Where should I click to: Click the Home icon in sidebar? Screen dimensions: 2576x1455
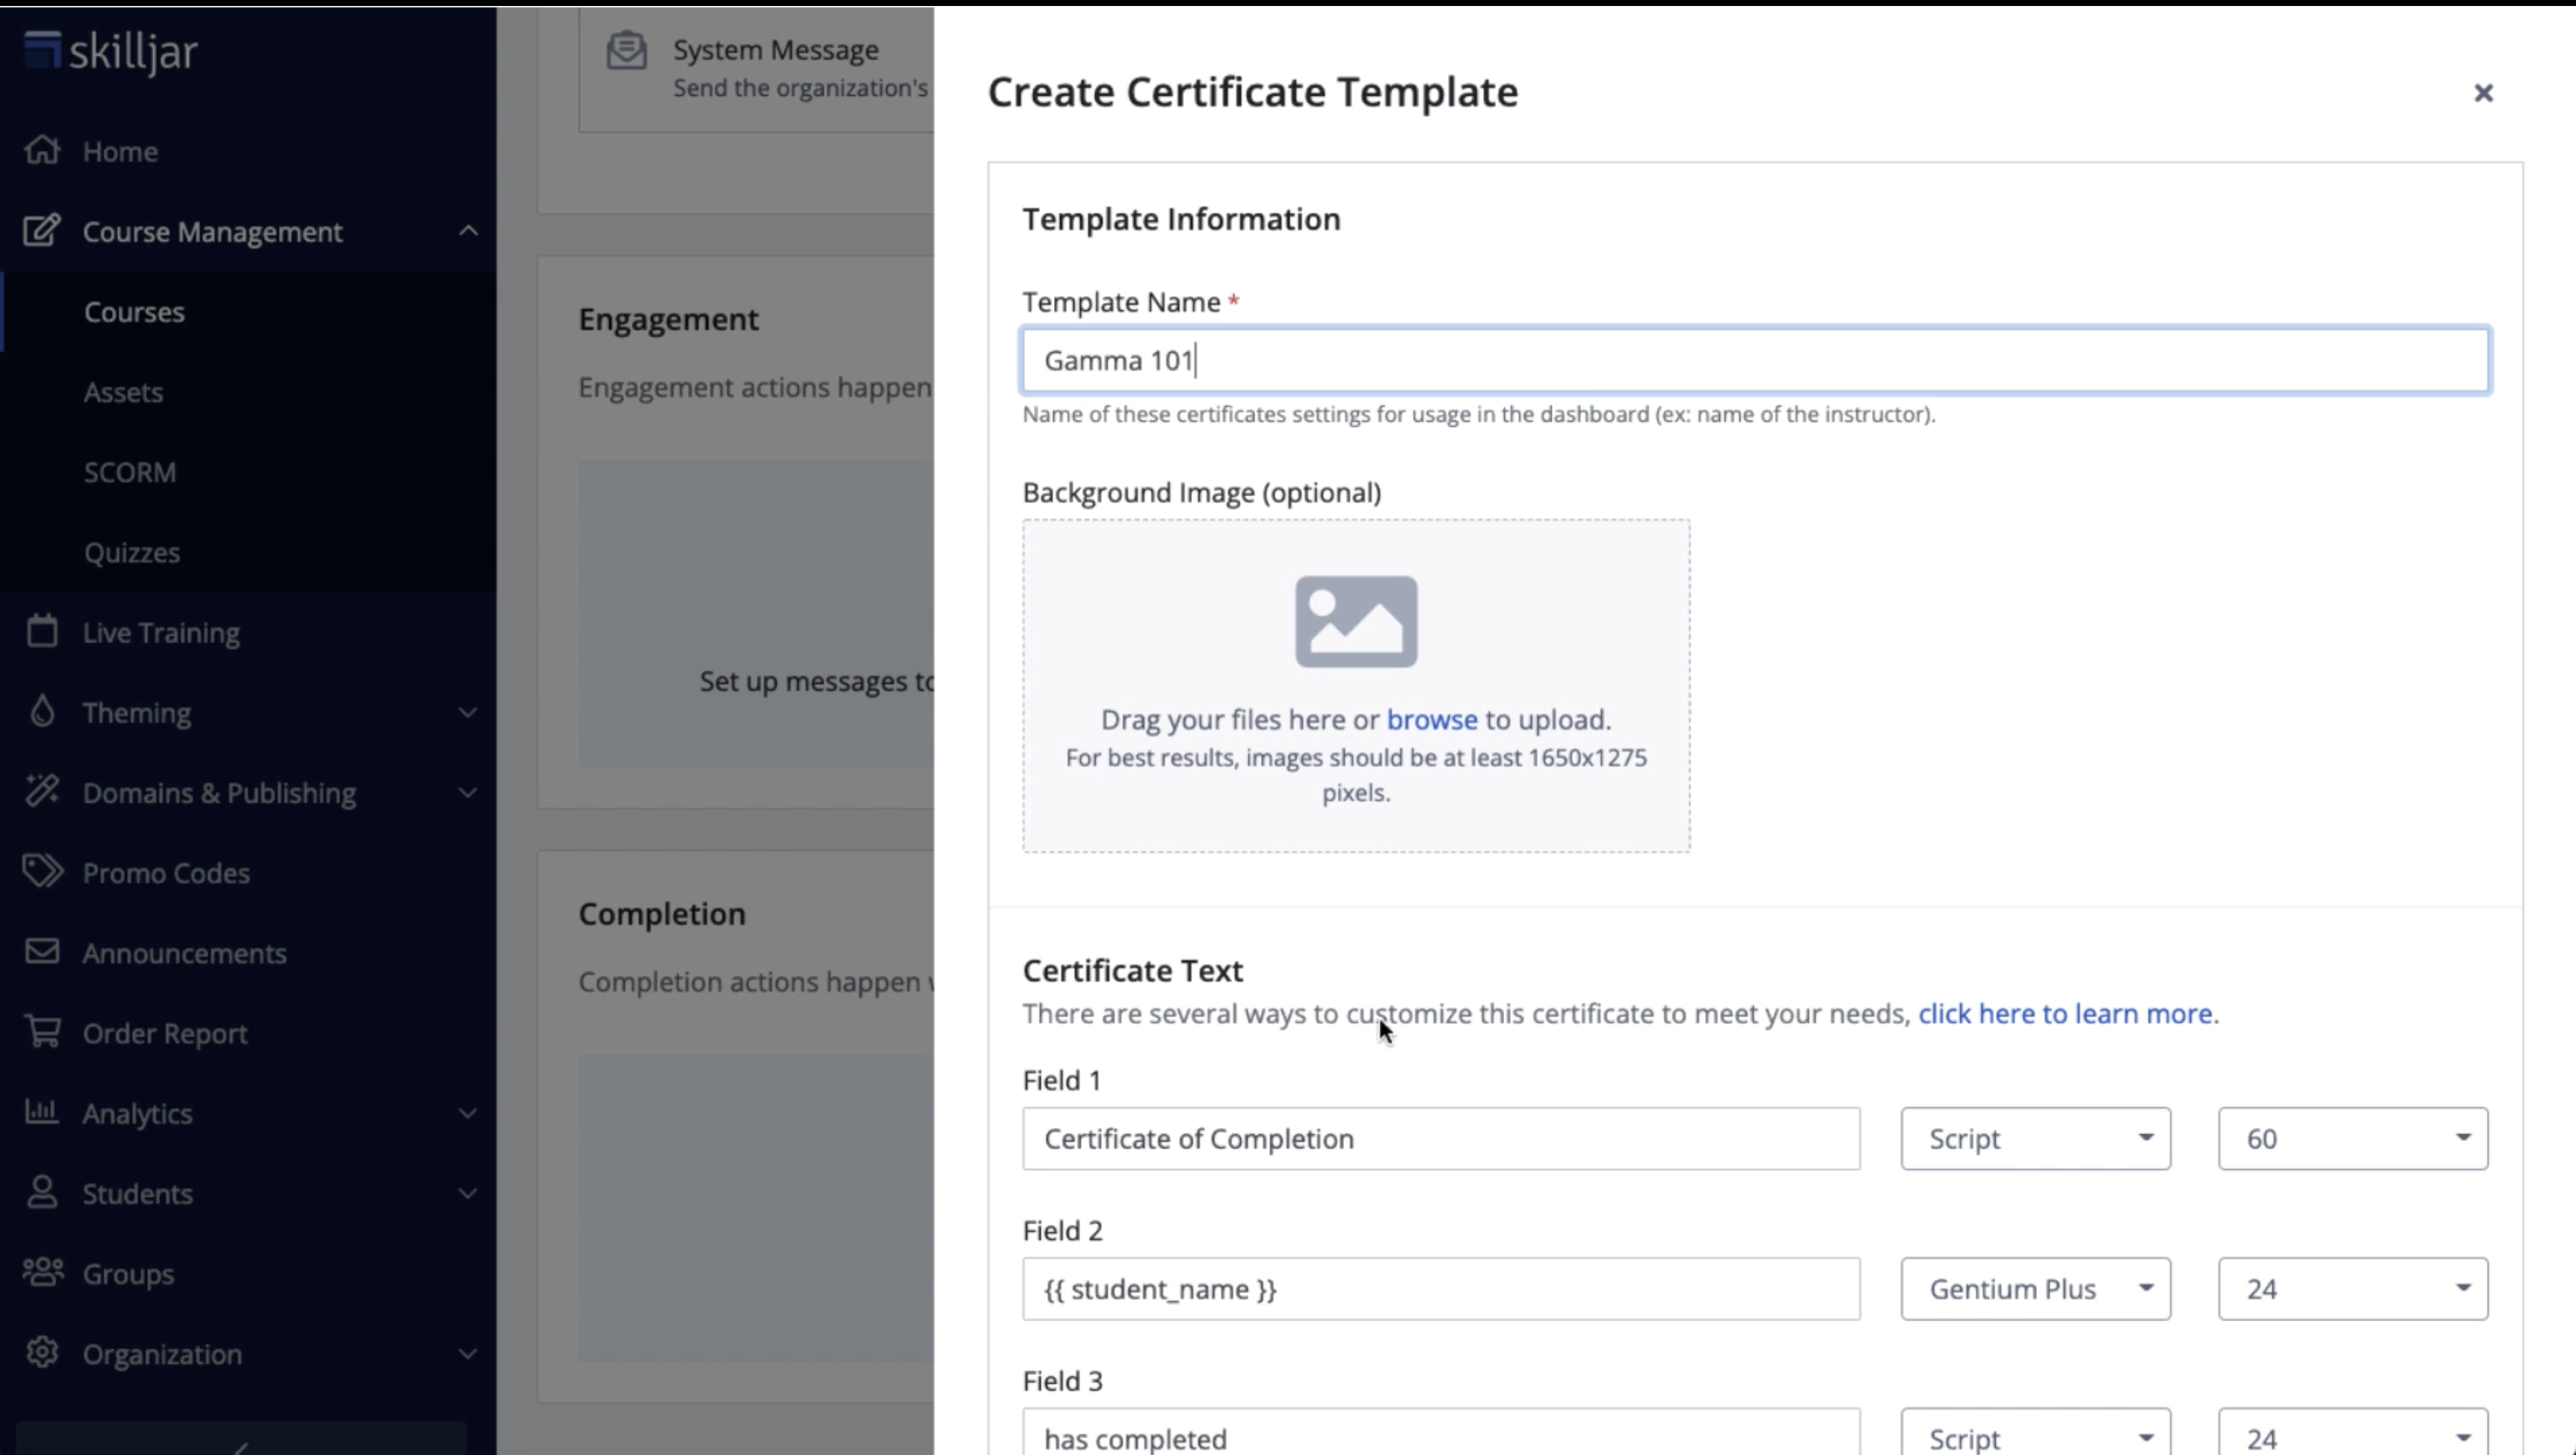click(x=42, y=150)
